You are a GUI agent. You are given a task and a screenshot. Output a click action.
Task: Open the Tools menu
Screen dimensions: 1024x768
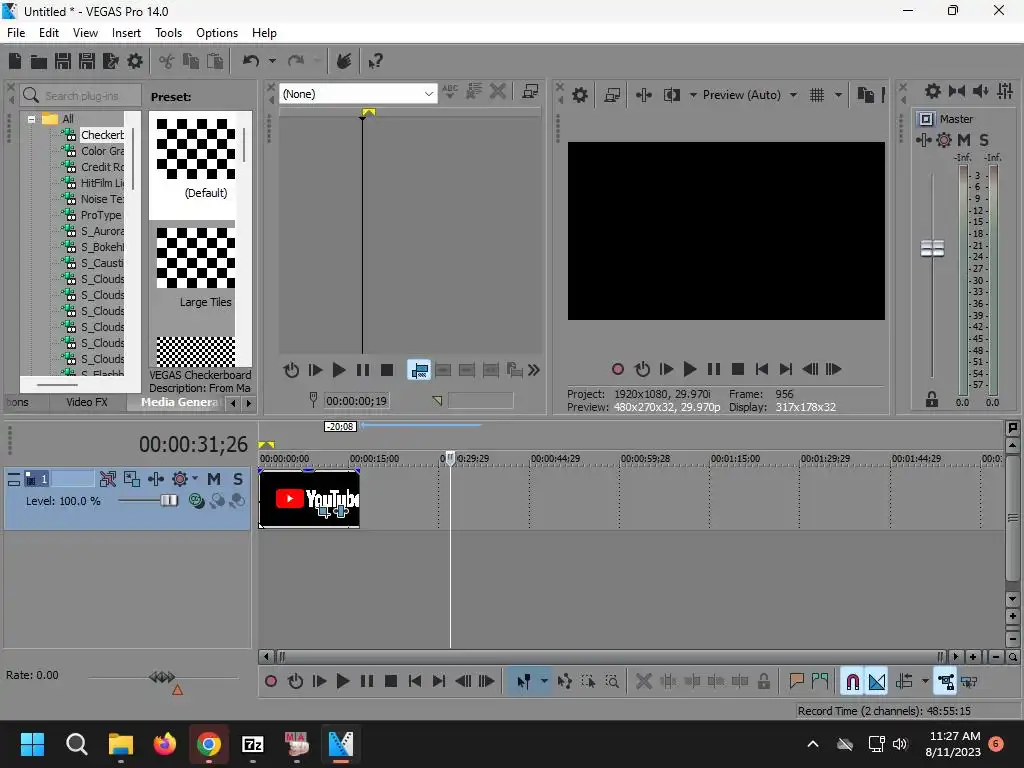click(168, 33)
